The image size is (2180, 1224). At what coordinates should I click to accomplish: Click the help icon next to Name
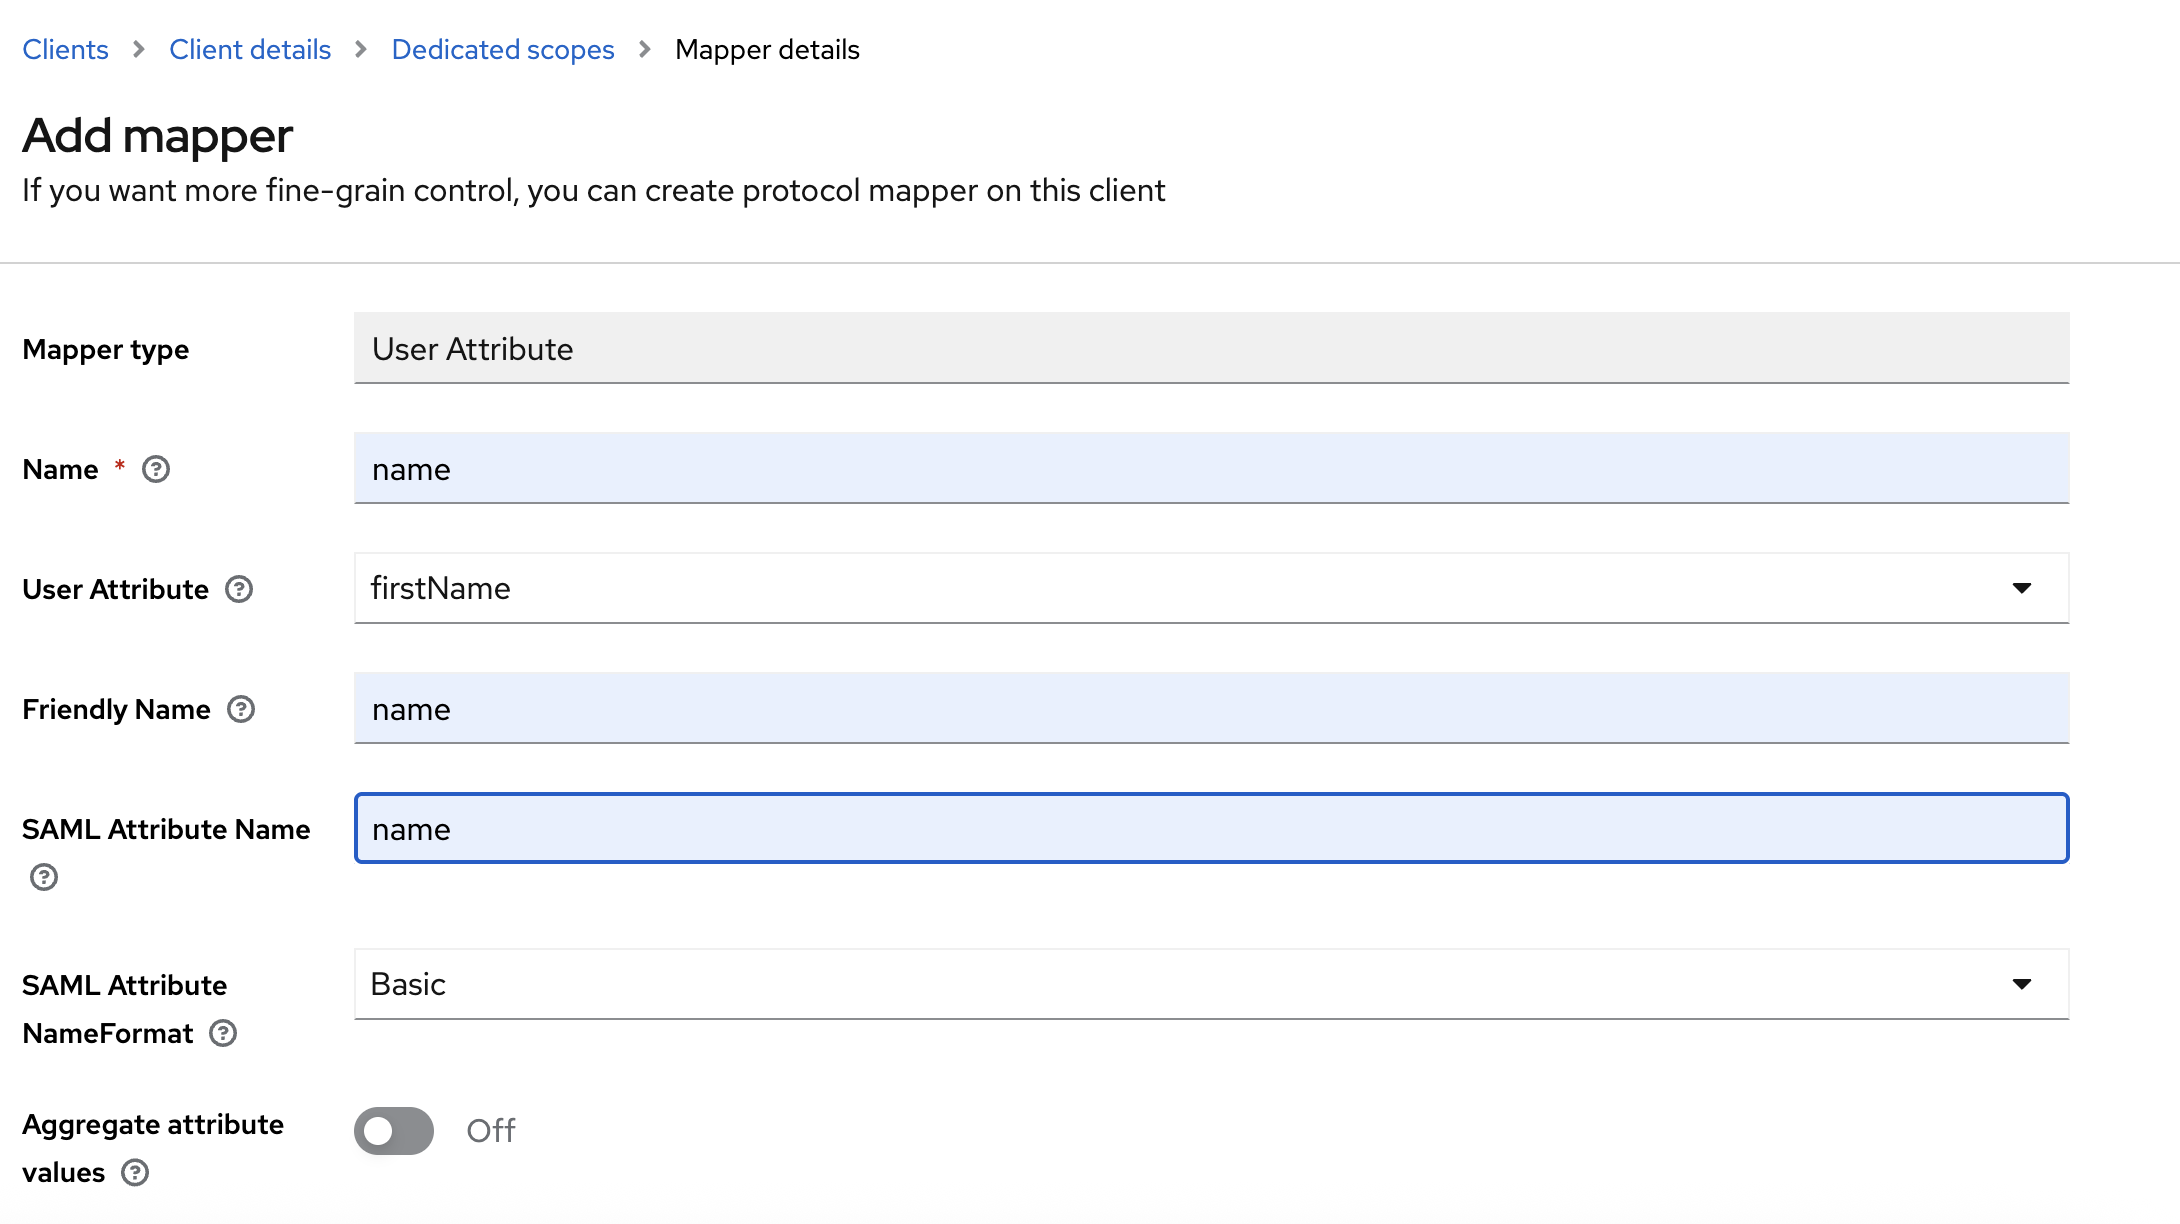[x=156, y=469]
